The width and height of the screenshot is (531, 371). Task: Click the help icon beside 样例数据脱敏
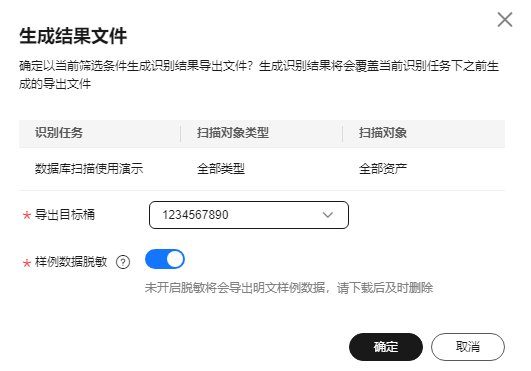pyautogui.click(x=123, y=262)
